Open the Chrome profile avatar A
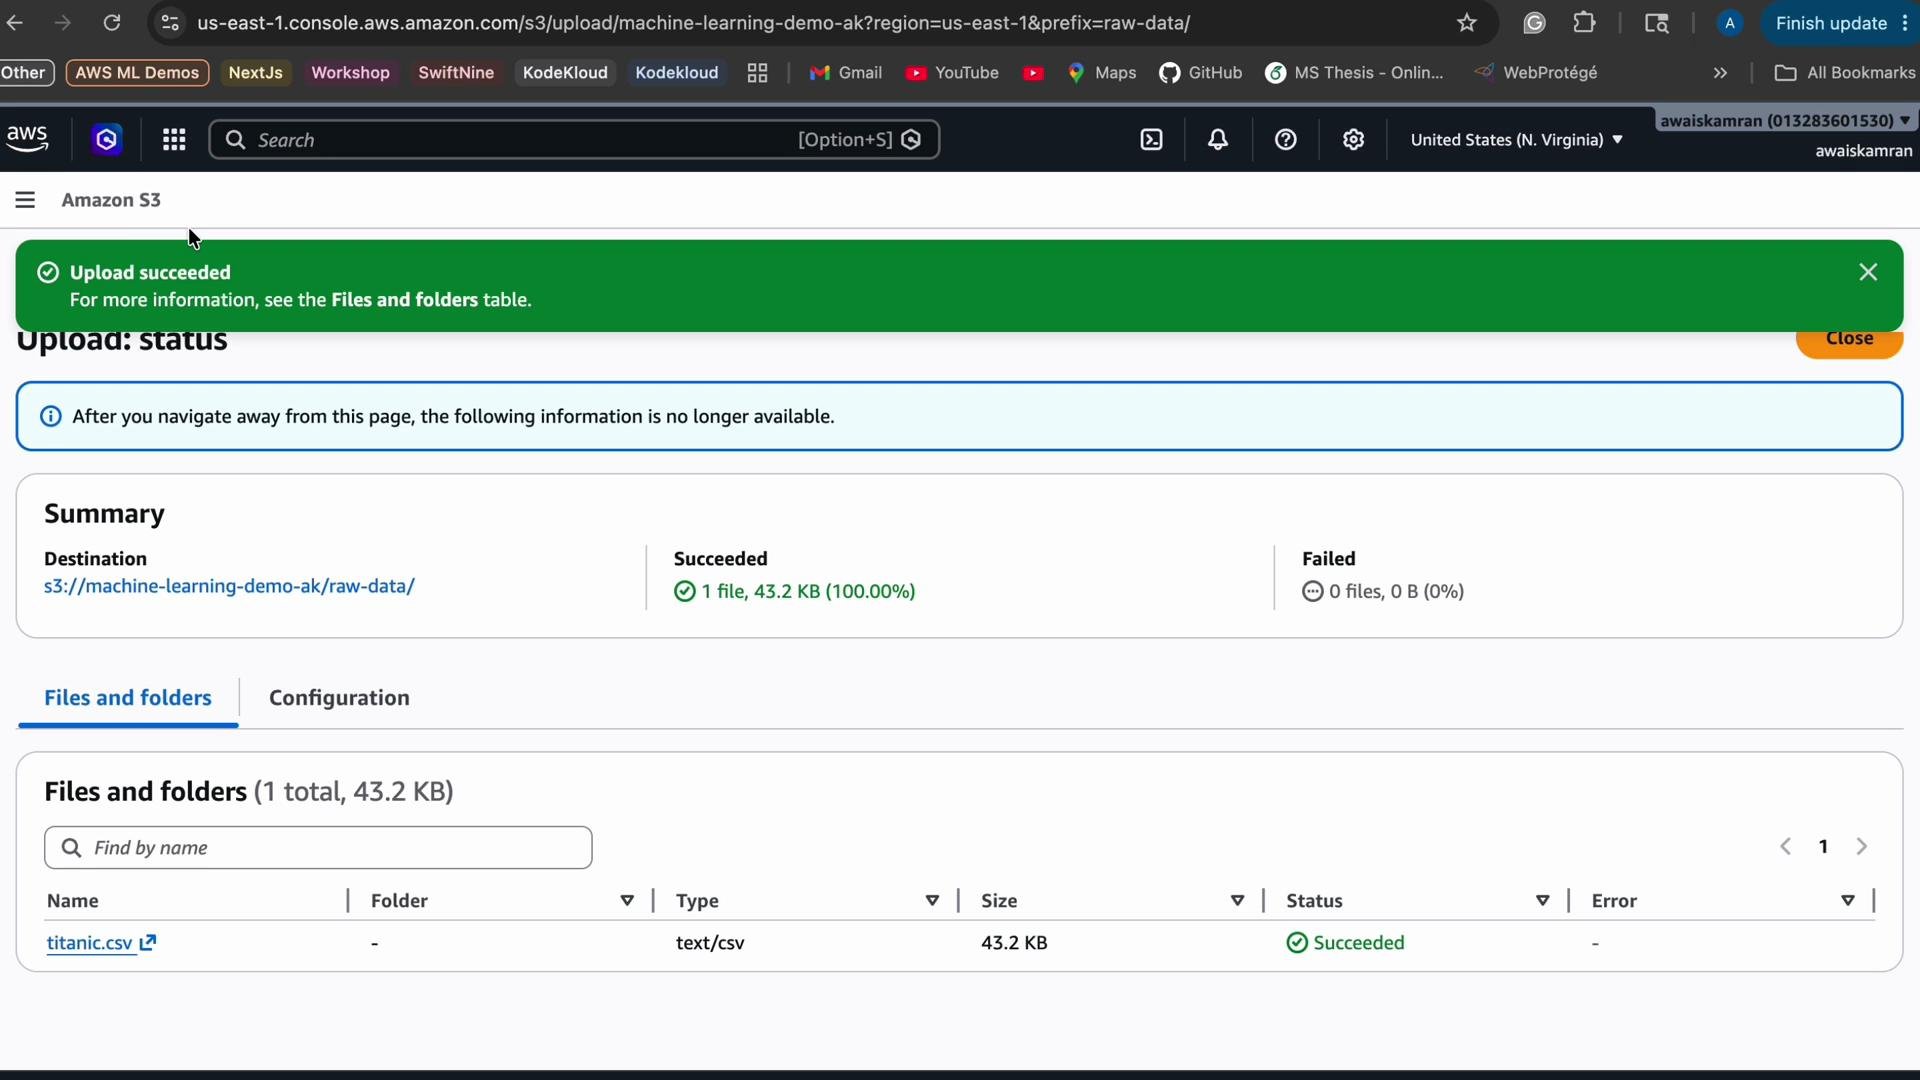The image size is (1920, 1080). [x=1729, y=23]
